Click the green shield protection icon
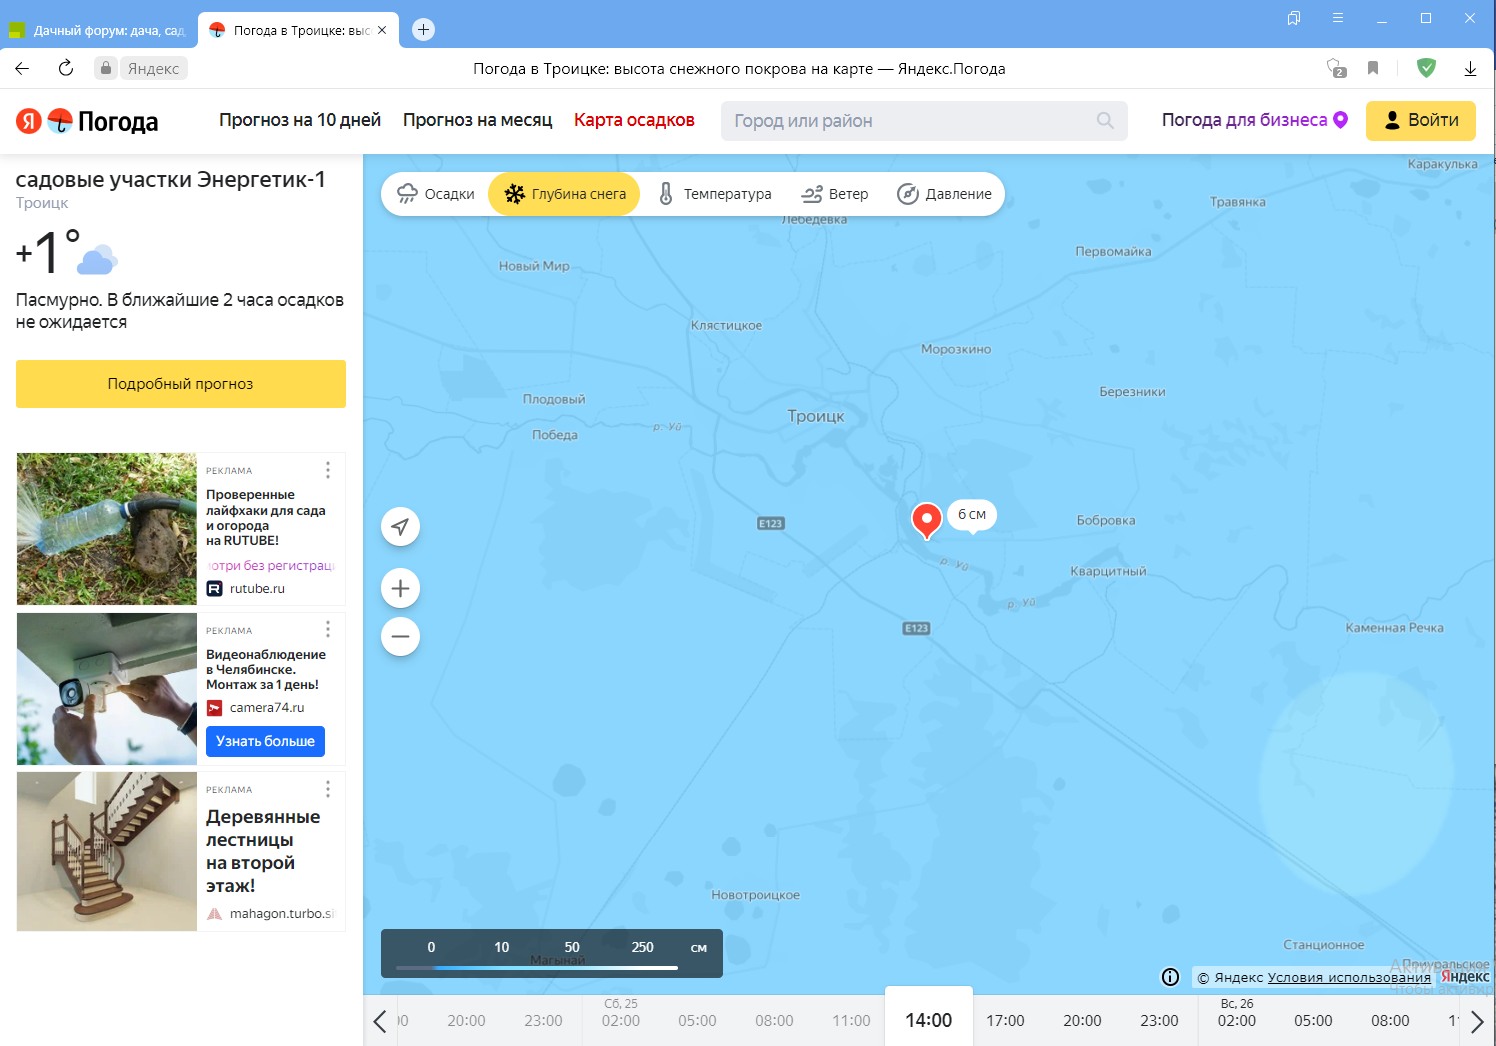Viewport: 1496px width, 1046px height. point(1427,68)
